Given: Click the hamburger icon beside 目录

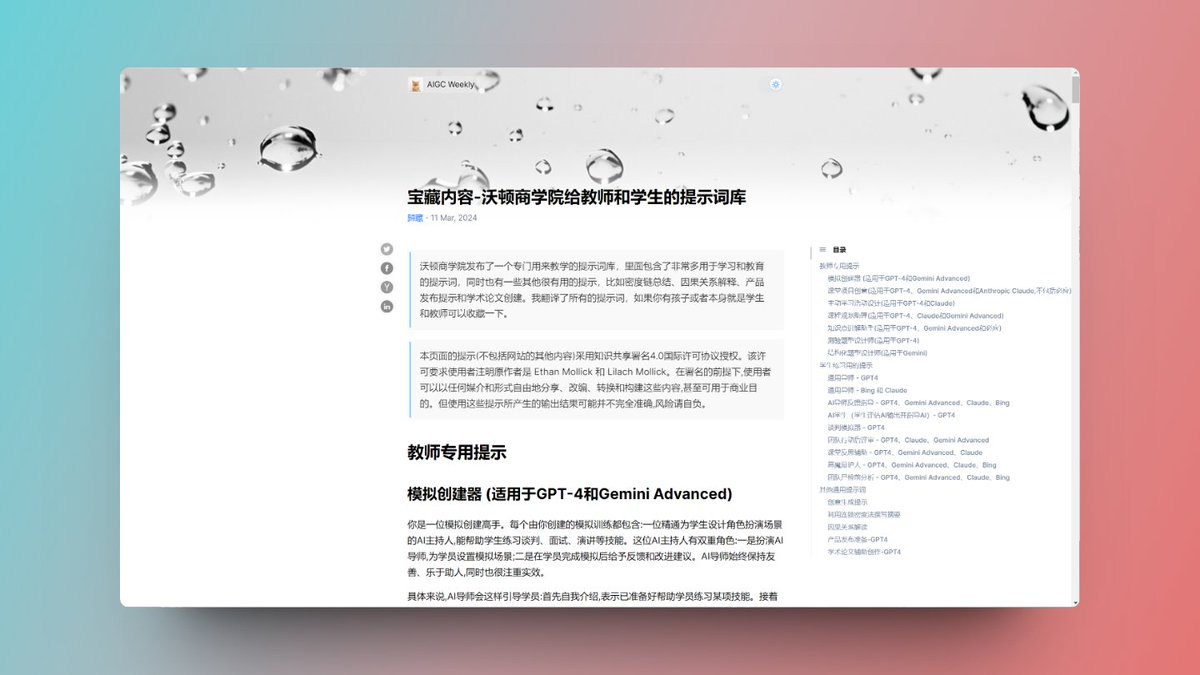Looking at the screenshot, I should point(823,250).
